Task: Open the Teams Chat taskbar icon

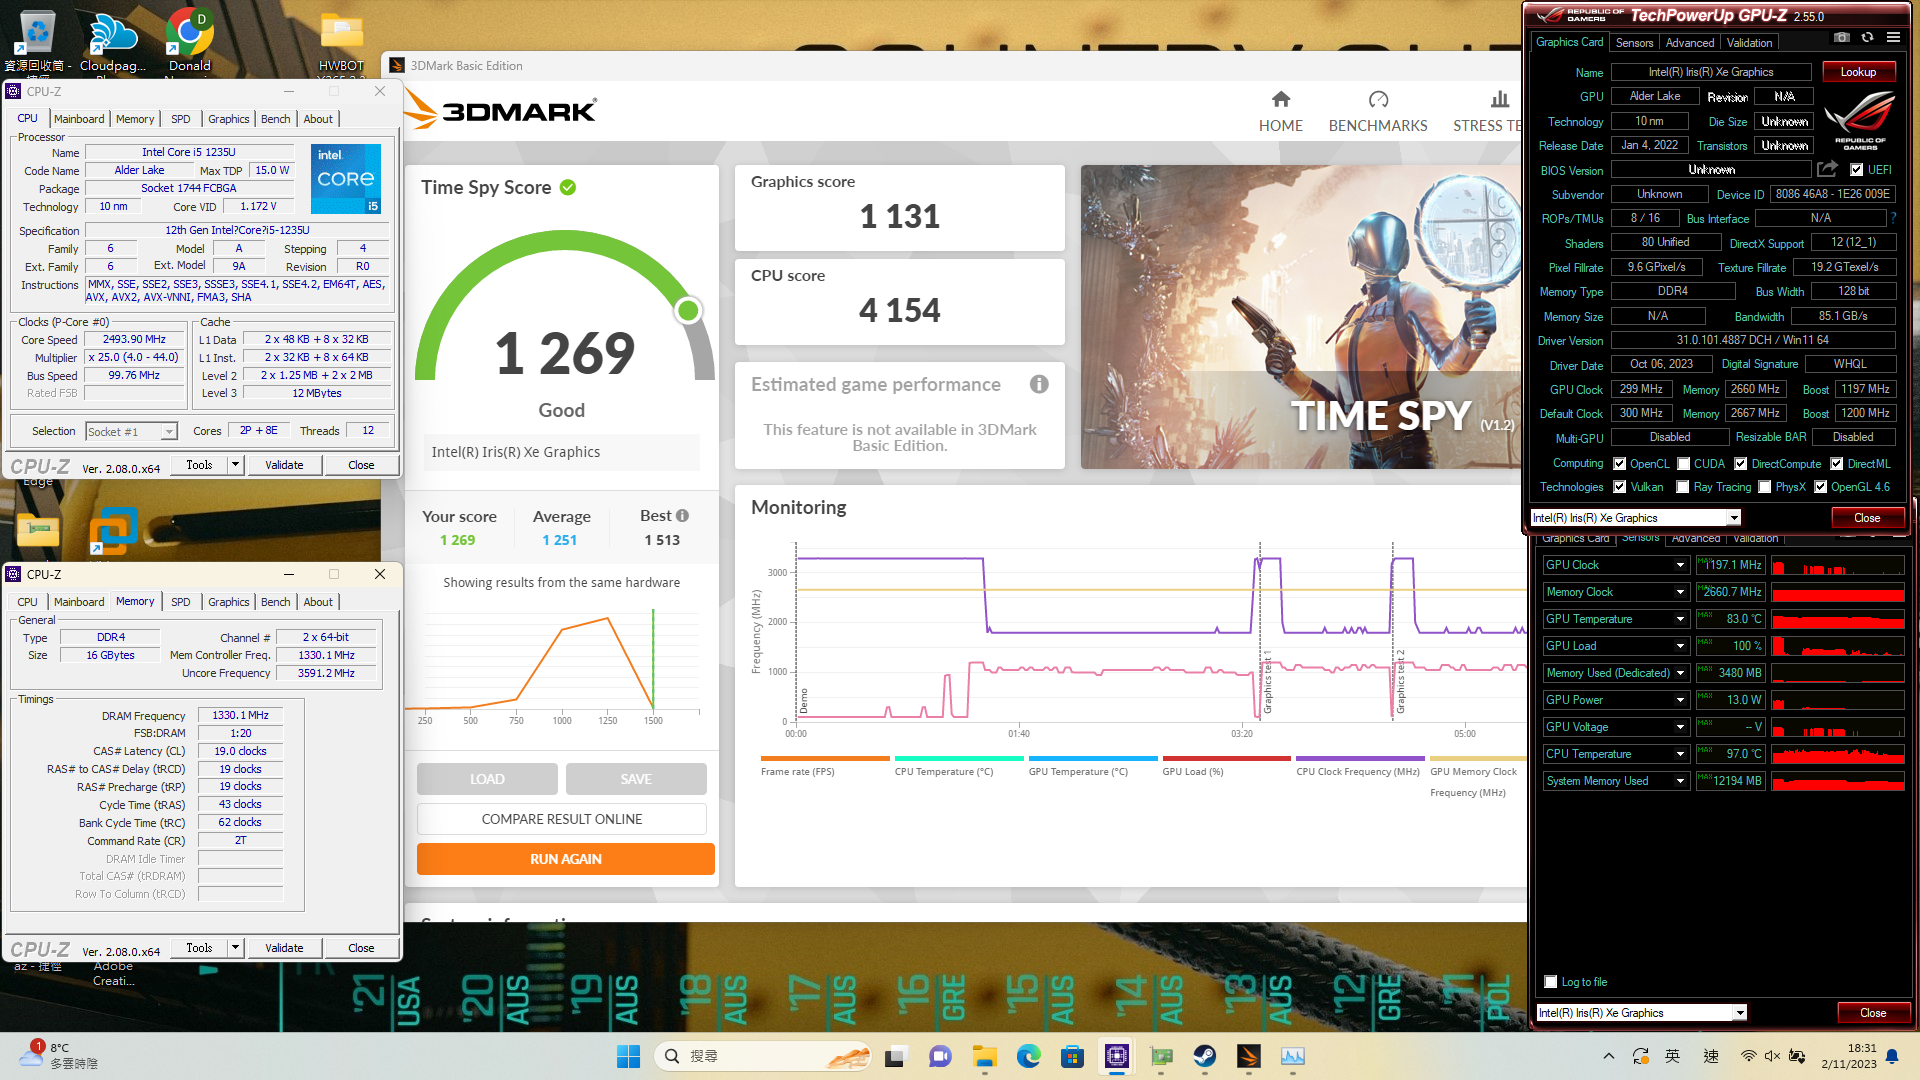Action: (940, 1056)
